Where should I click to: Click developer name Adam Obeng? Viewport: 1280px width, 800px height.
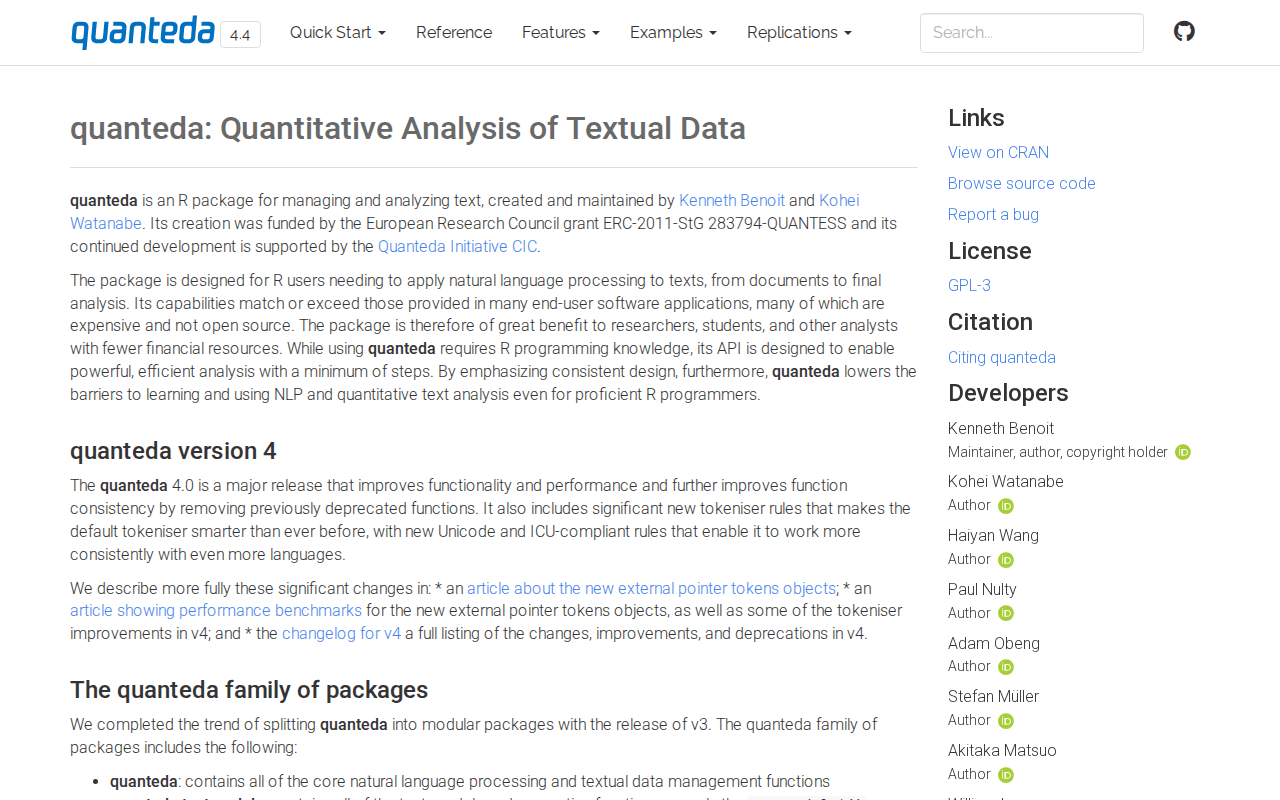coord(994,643)
